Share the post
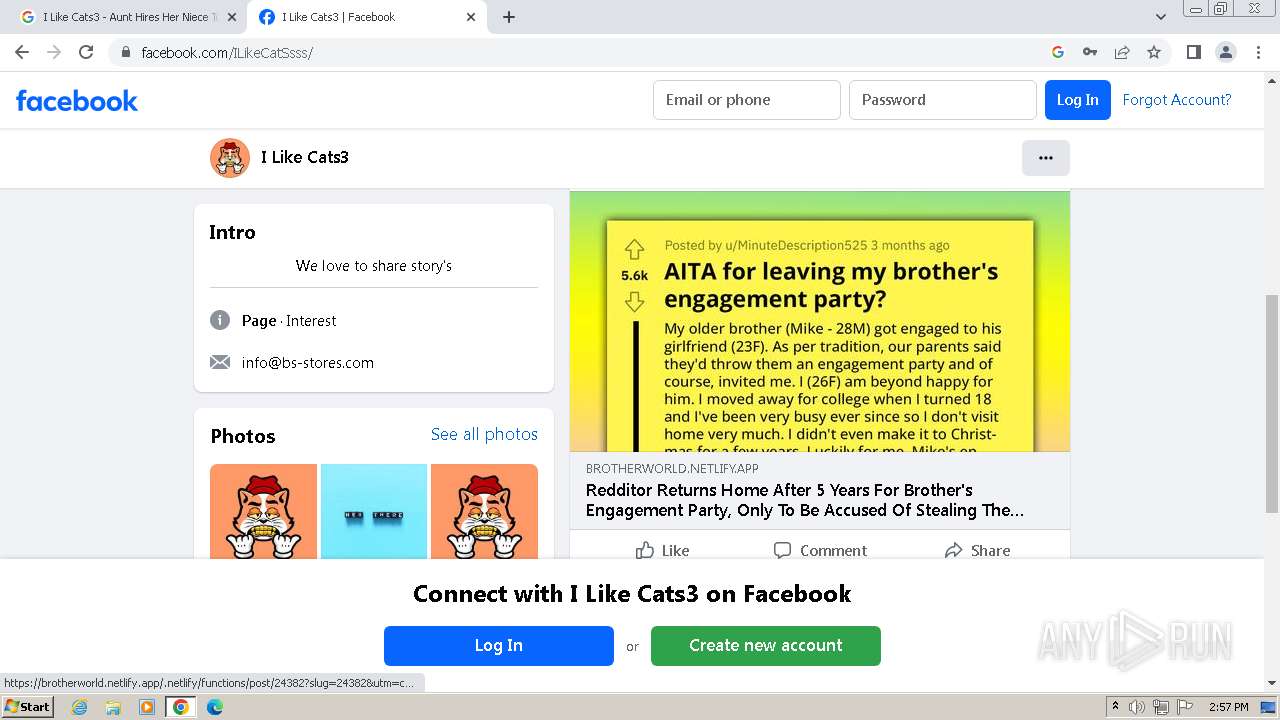Screen dimensions: 1280x720 point(977,550)
